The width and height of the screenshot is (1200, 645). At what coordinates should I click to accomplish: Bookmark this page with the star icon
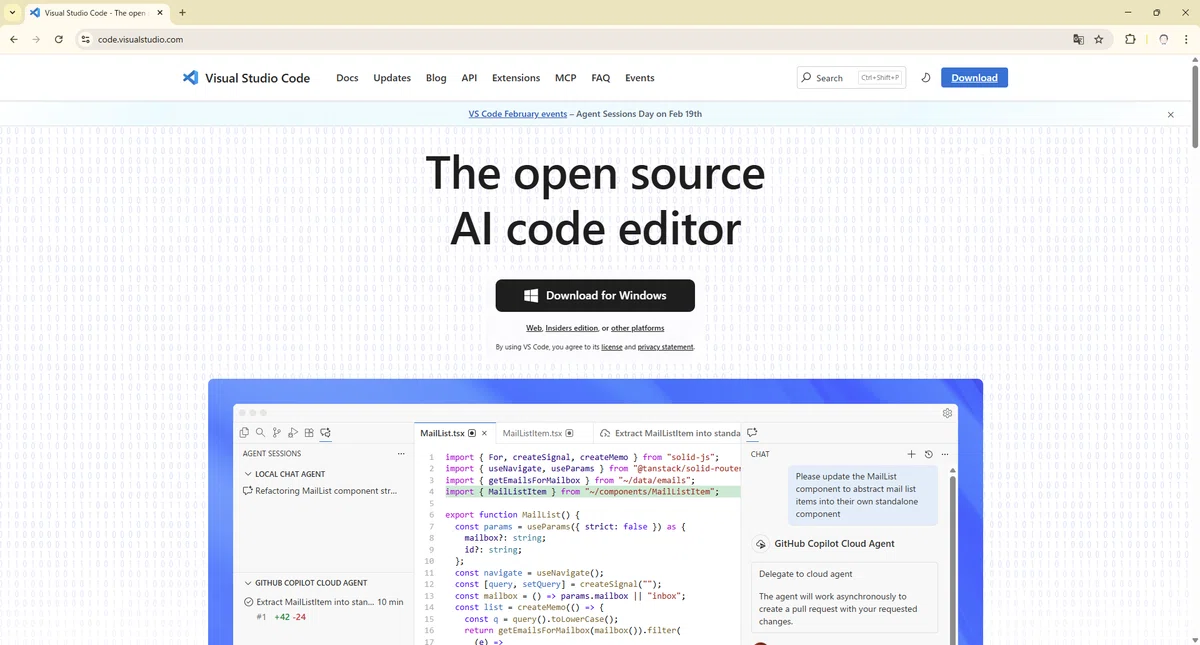coord(1099,39)
